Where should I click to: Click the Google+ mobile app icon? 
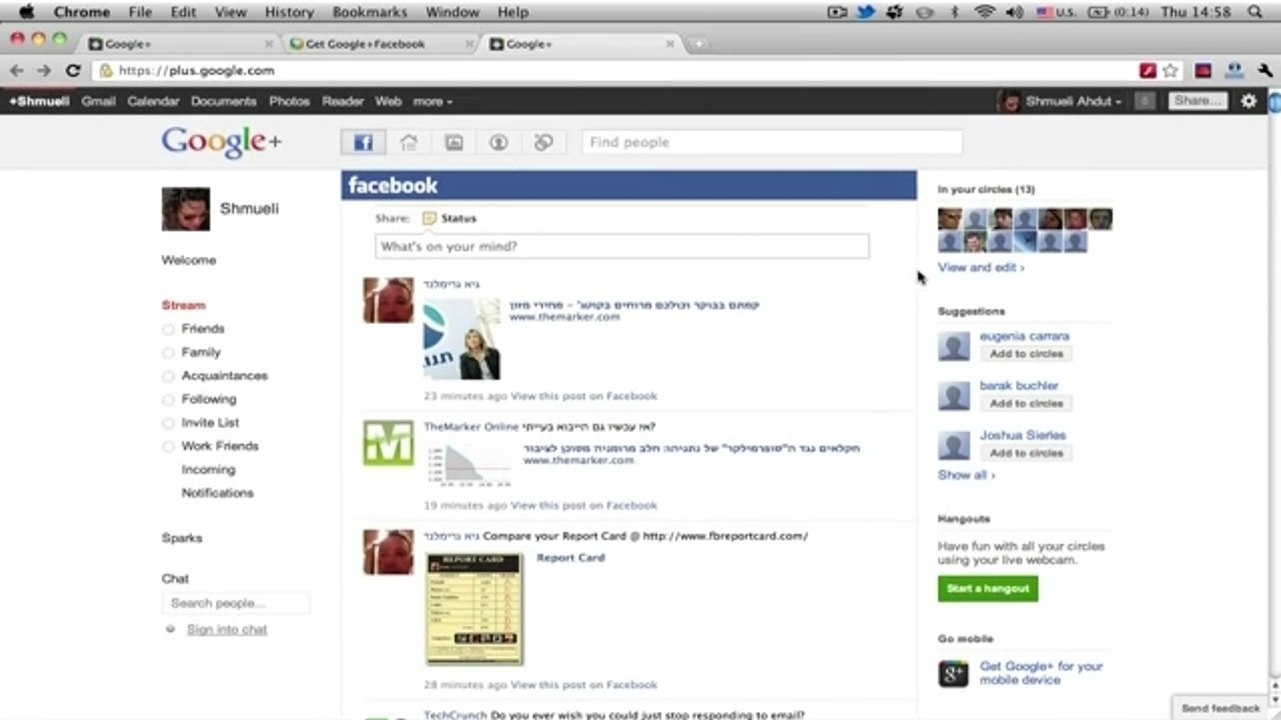pos(953,674)
